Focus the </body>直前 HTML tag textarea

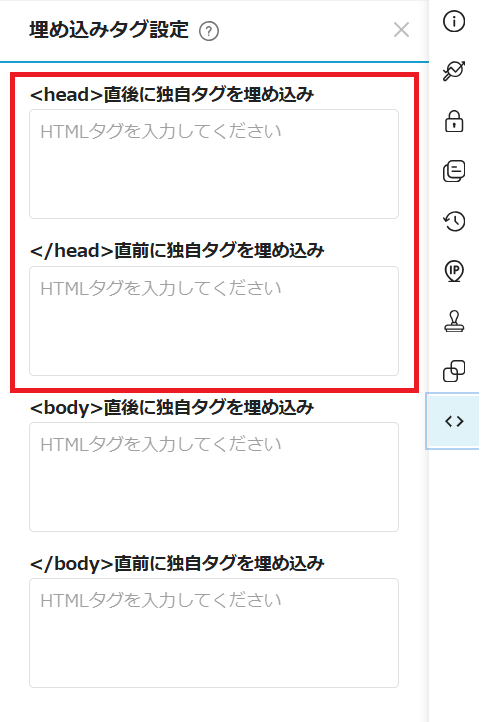pyautogui.click(x=214, y=633)
